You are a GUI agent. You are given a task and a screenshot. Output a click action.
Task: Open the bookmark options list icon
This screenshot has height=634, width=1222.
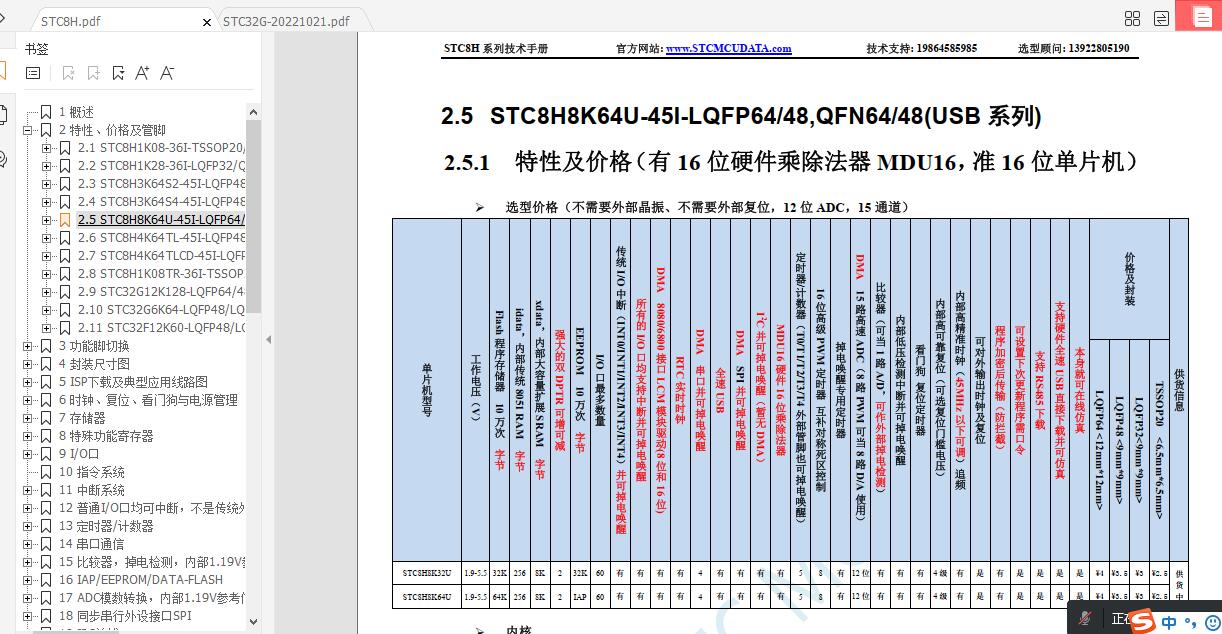33,73
